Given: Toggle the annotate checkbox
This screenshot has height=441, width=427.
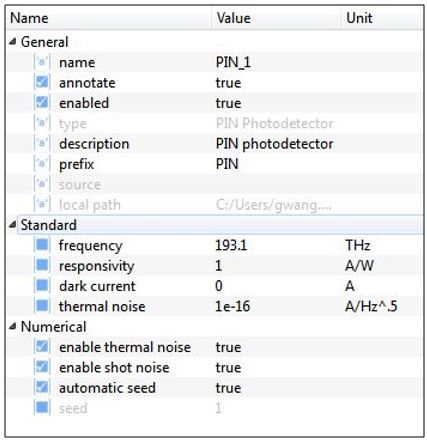Looking at the screenshot, I should [x=42, y=83].
